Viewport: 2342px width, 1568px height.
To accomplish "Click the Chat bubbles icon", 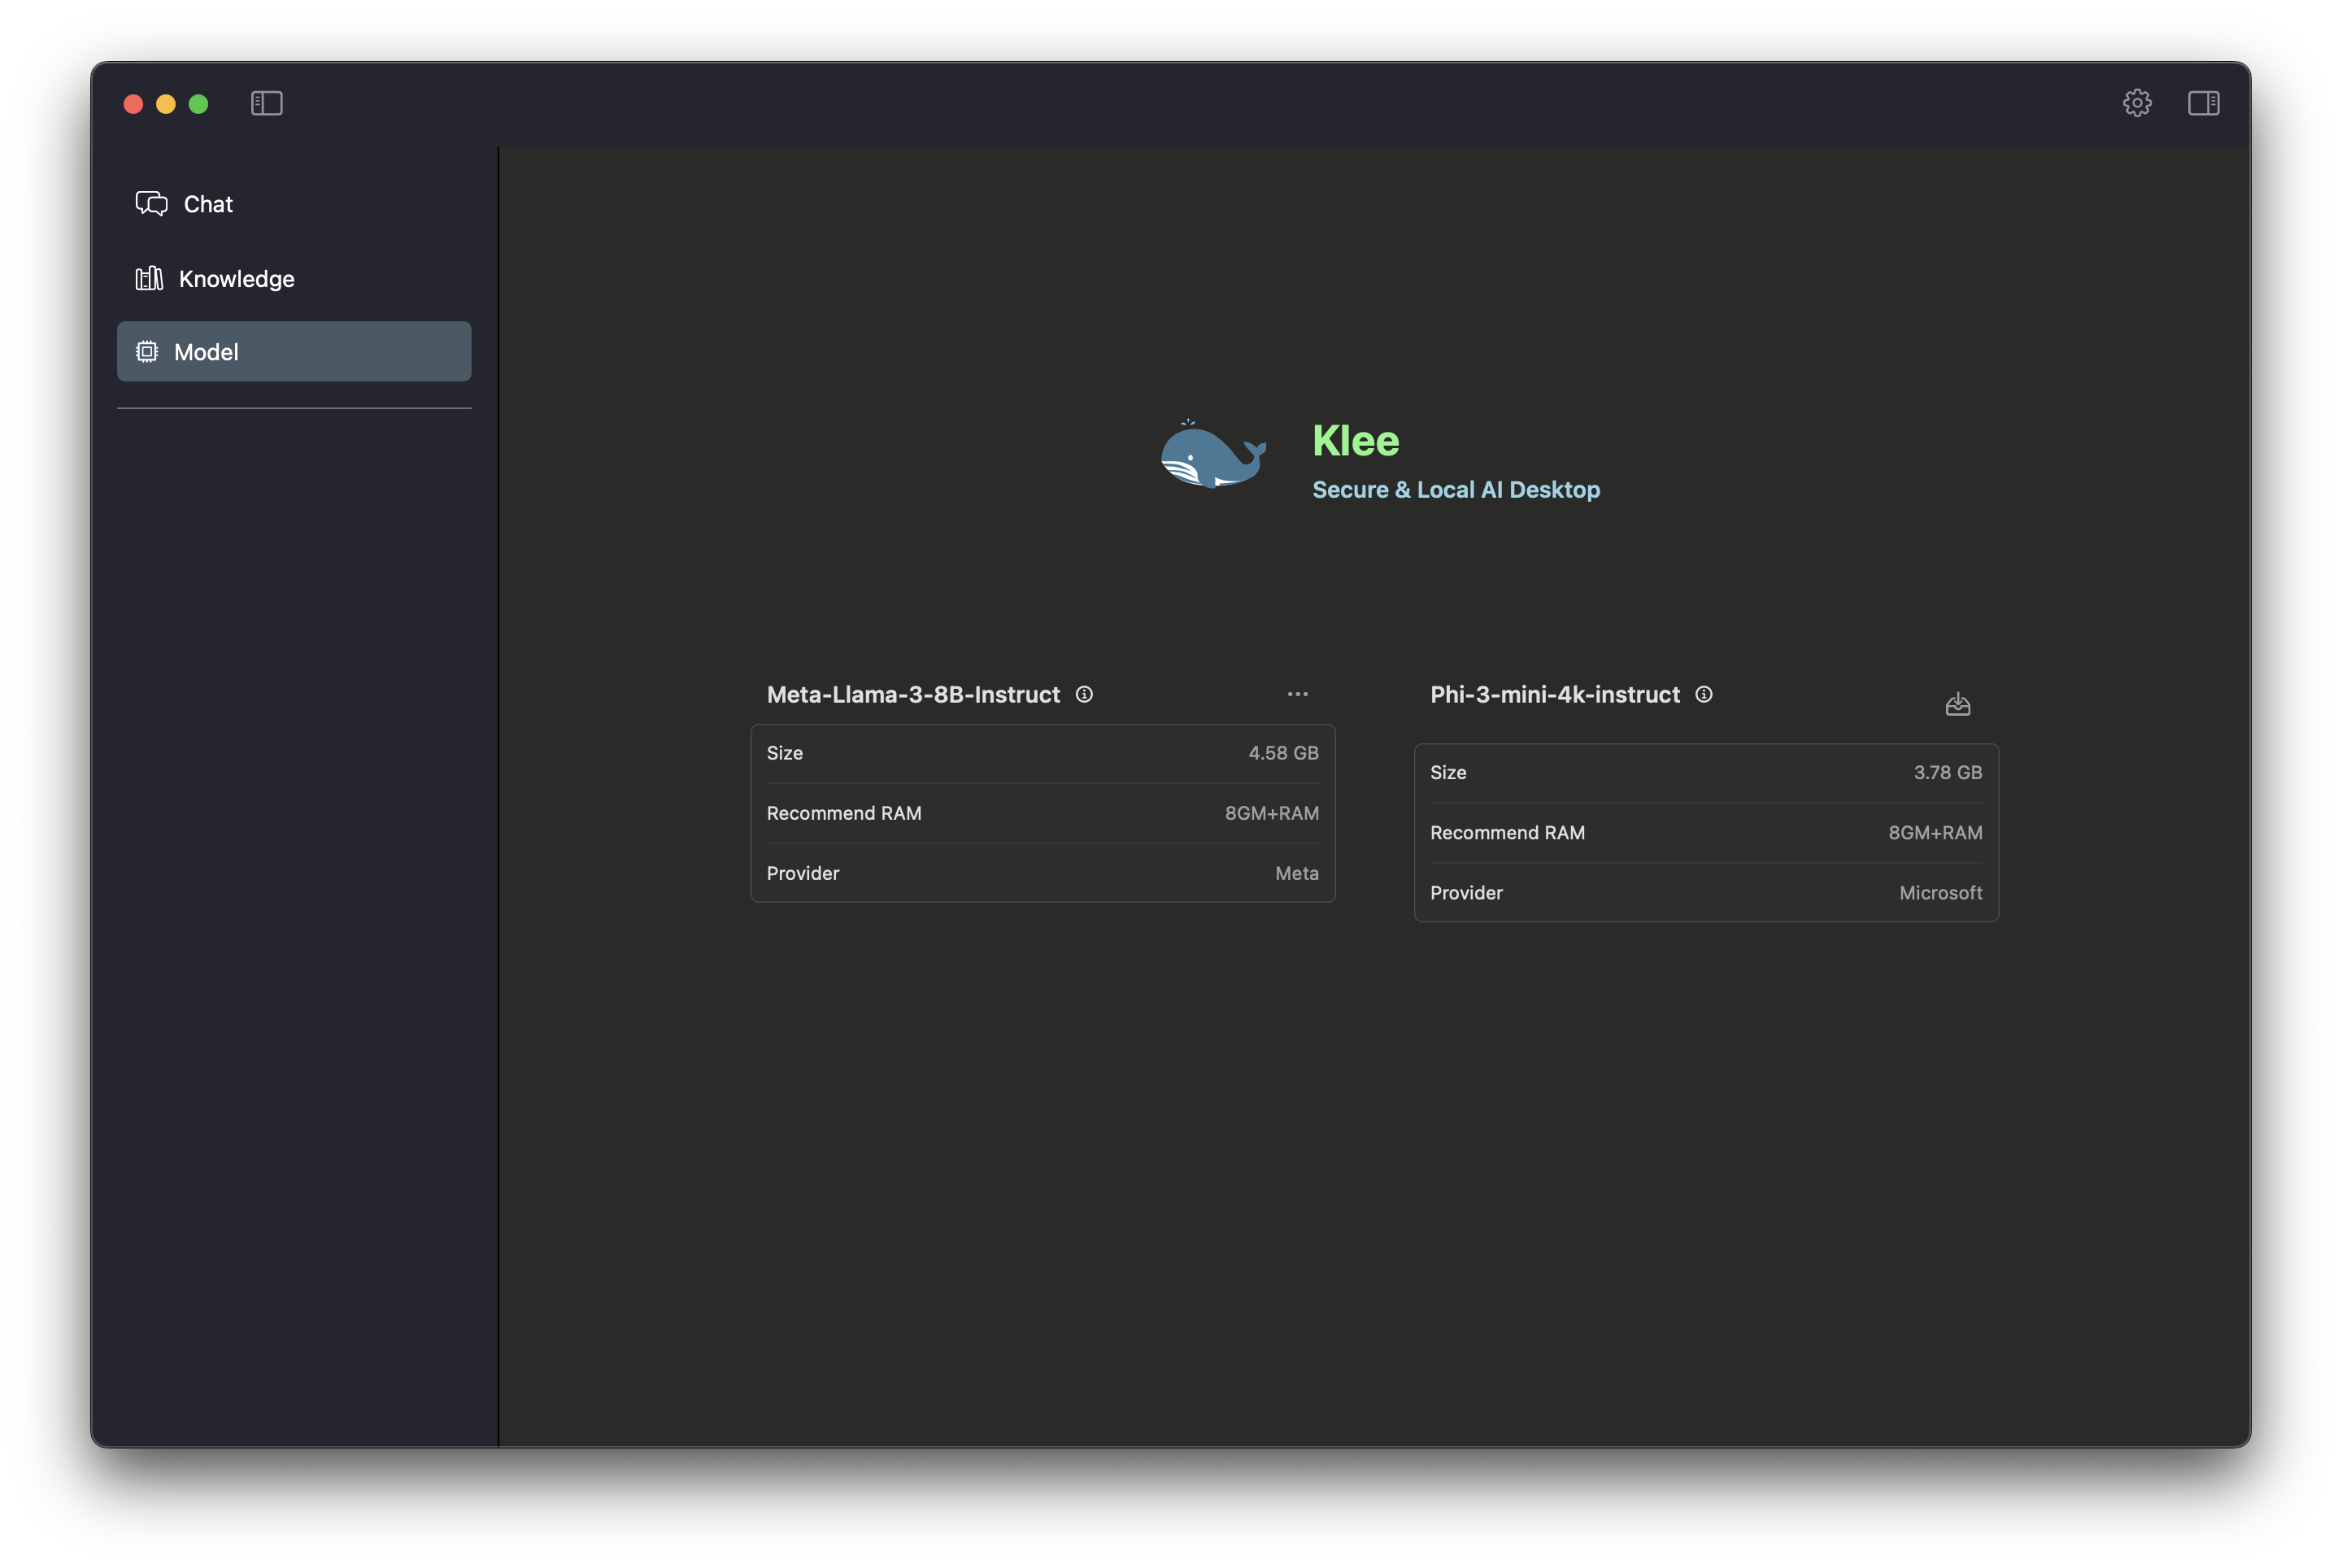I will pyautogui.click(x=151, y=204).
